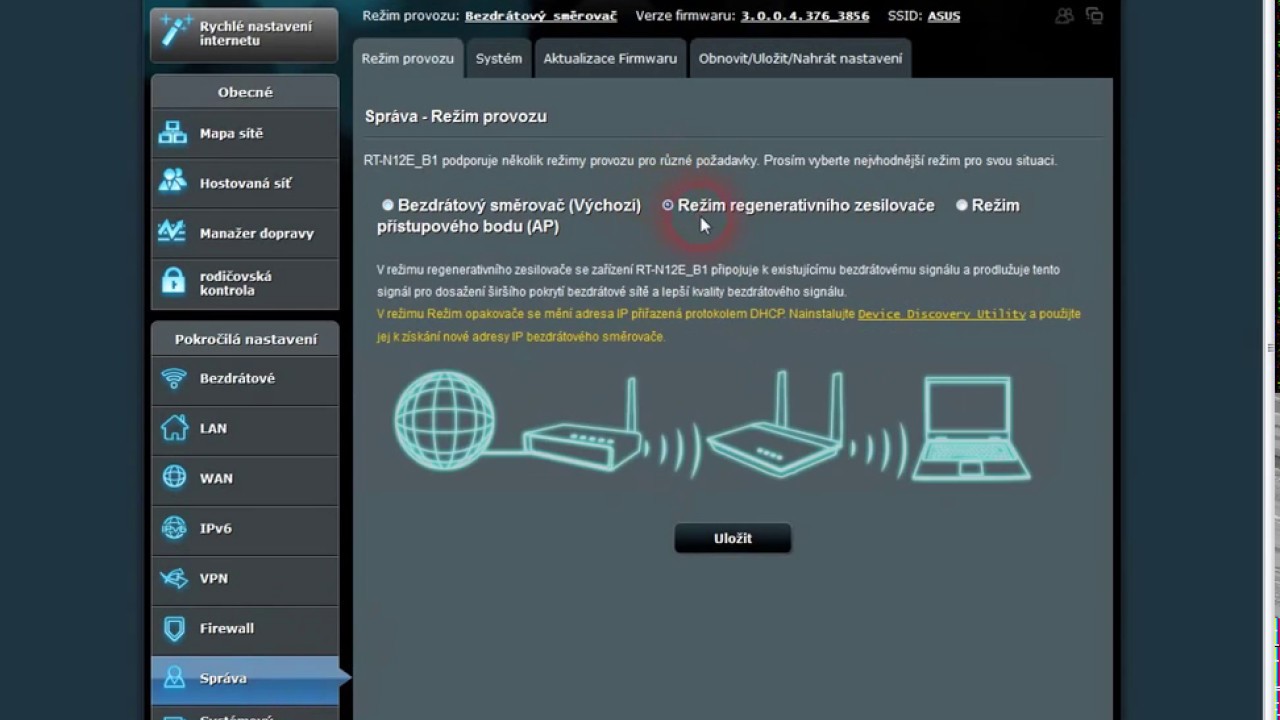
Task: Open the Rychlé nastavení internetu wizard icon
Action: 175,31
